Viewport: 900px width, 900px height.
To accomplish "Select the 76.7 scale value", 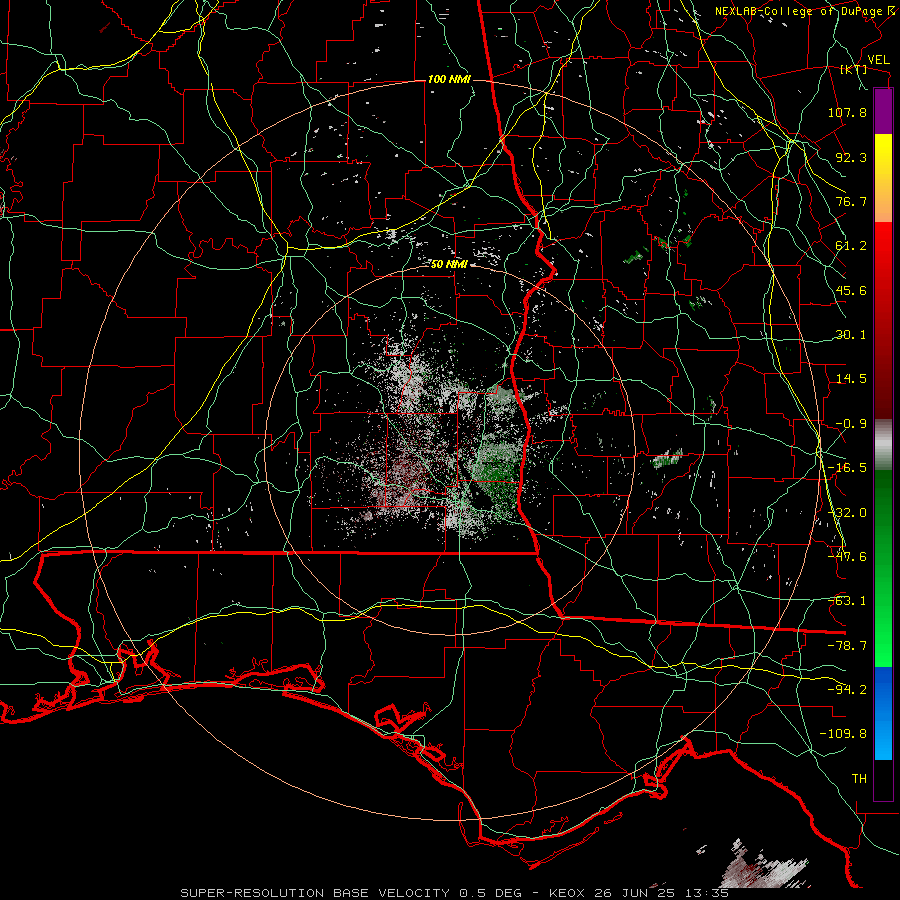I will point(851,201).
